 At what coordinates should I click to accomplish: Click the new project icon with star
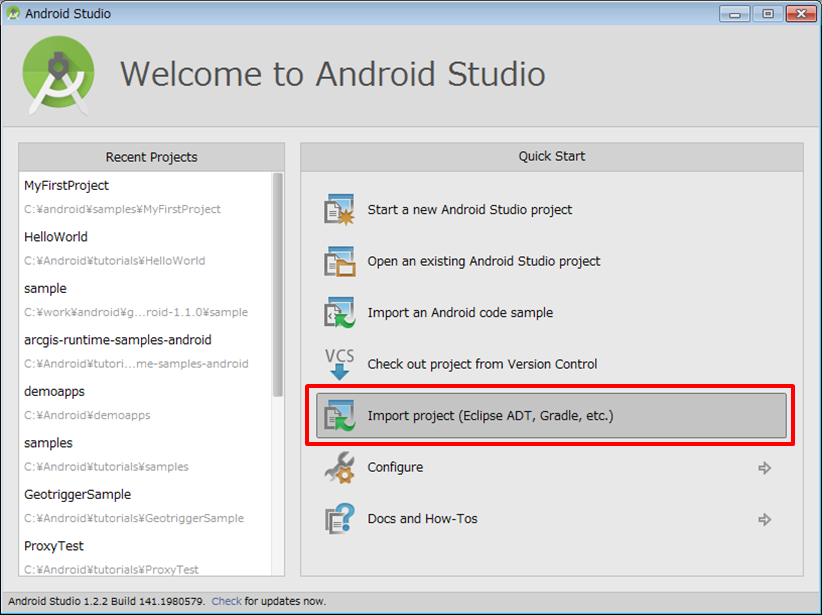pos(339,210)
